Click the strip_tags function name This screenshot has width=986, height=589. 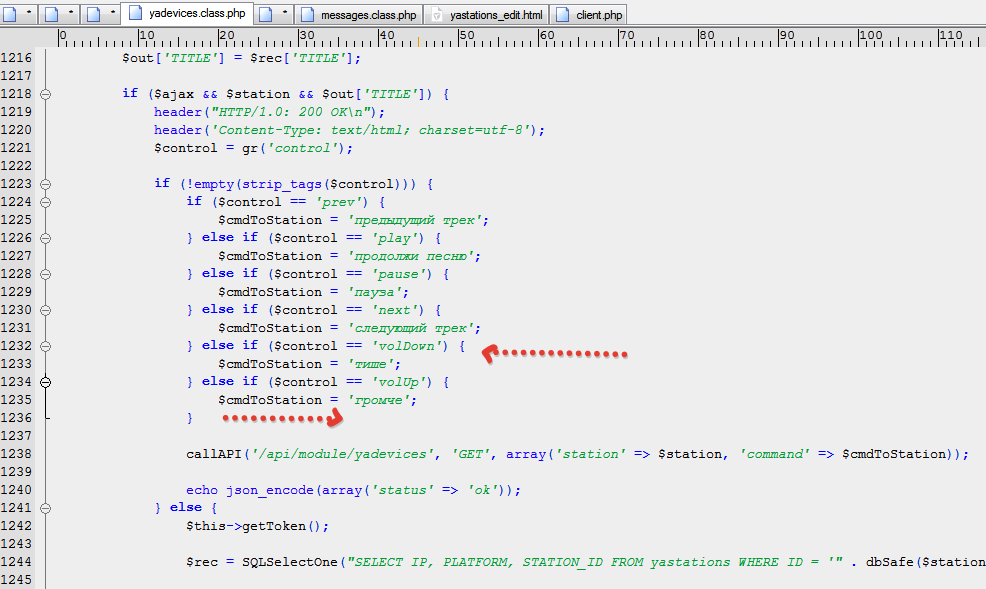tap(282, 184)
